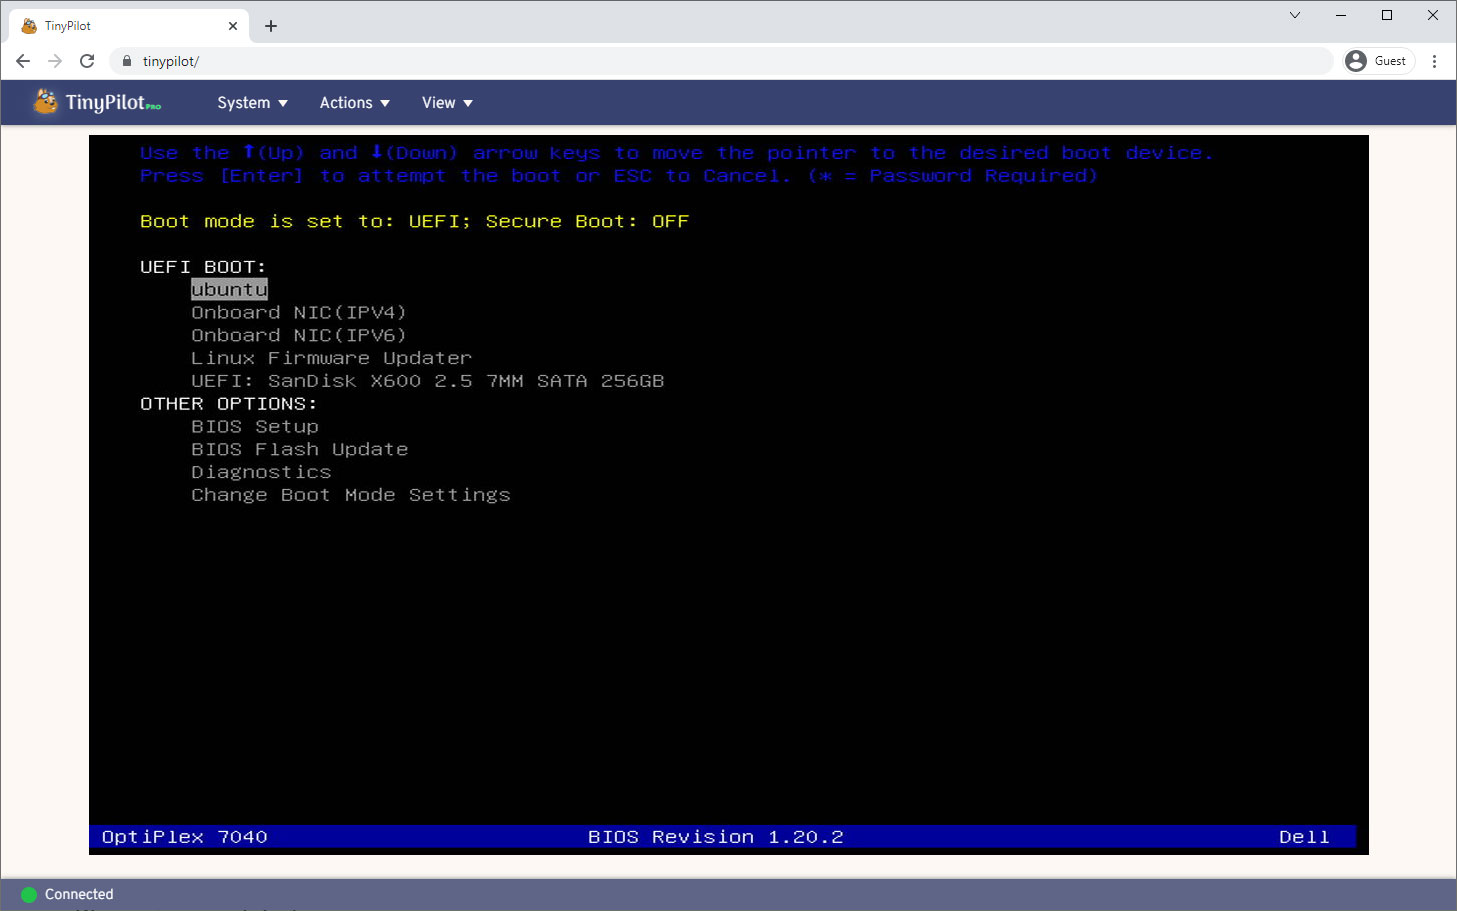Close the TinyPilot tab
1457x911 pixels.
(233, 26)
